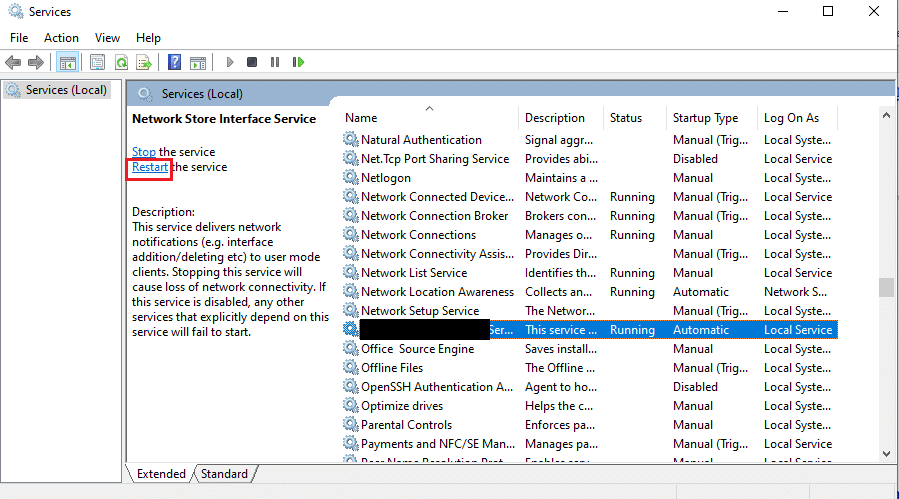Image resolution: width=899 pixels, height=499 pixels.
Task: Click the Restart the service link
Action: coord(150,167)
